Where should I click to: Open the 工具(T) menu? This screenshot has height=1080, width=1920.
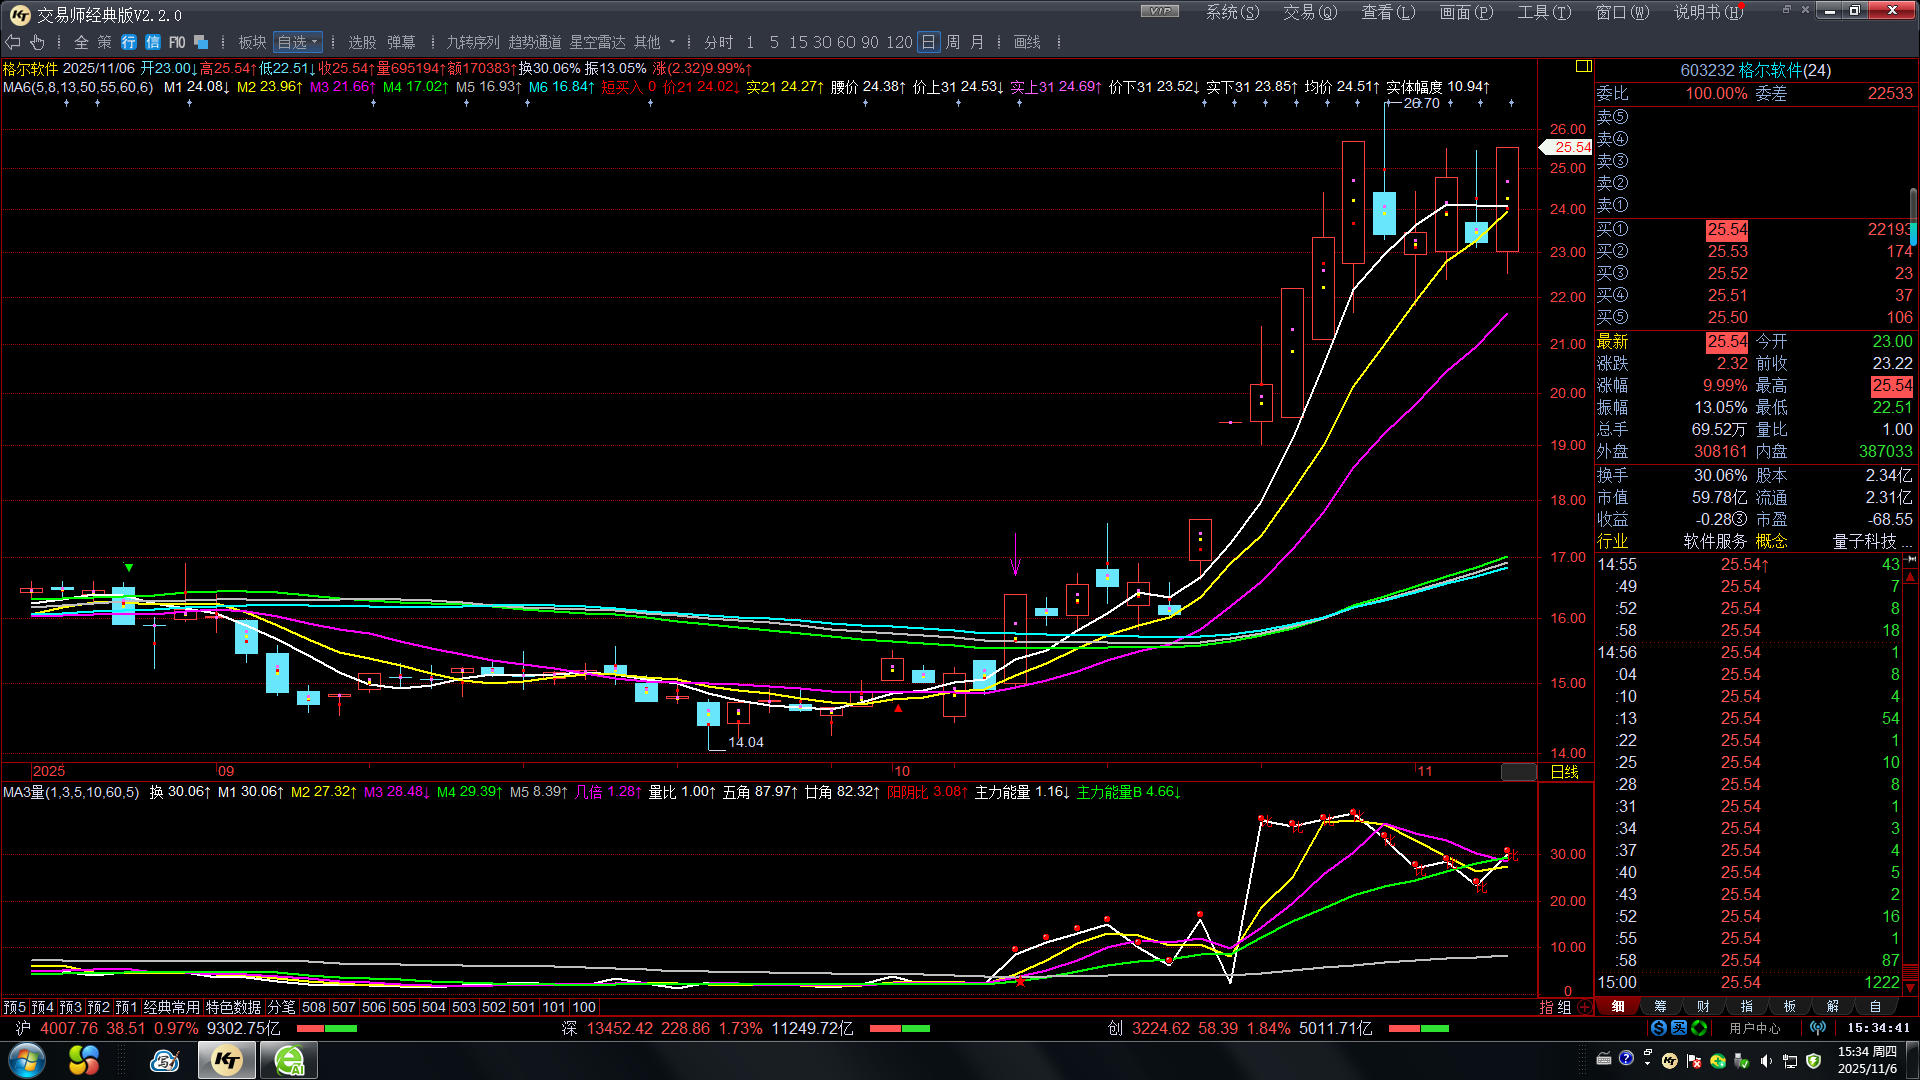coord(1543,12)
